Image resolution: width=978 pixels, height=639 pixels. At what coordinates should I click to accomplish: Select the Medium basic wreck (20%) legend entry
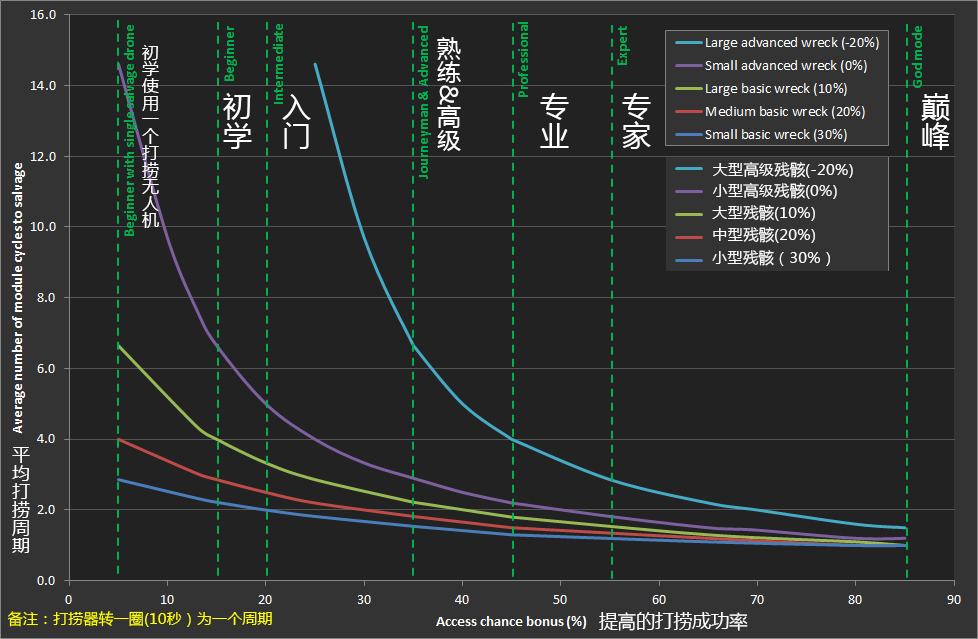pos(784,112)
